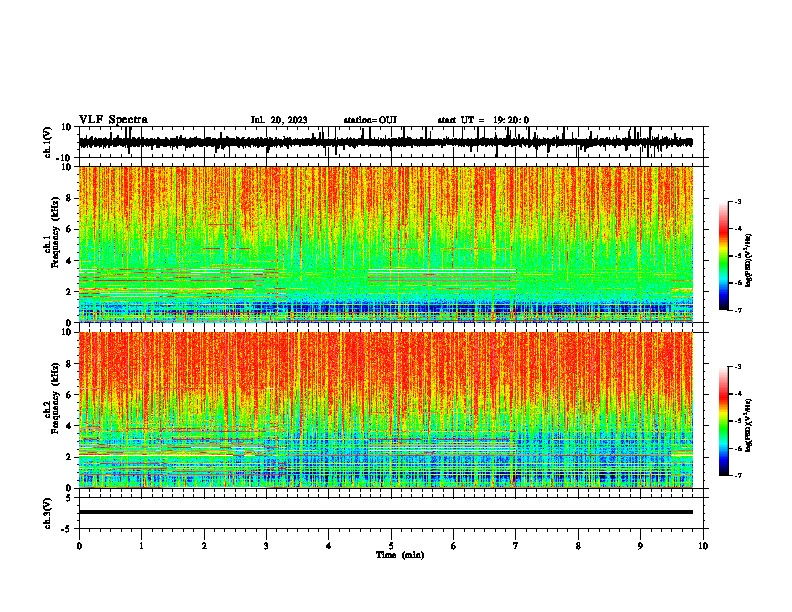Click the ch.2 color bar log(PSD) unit label
Viewport: 792px width, 612px height.
(749, 425)
